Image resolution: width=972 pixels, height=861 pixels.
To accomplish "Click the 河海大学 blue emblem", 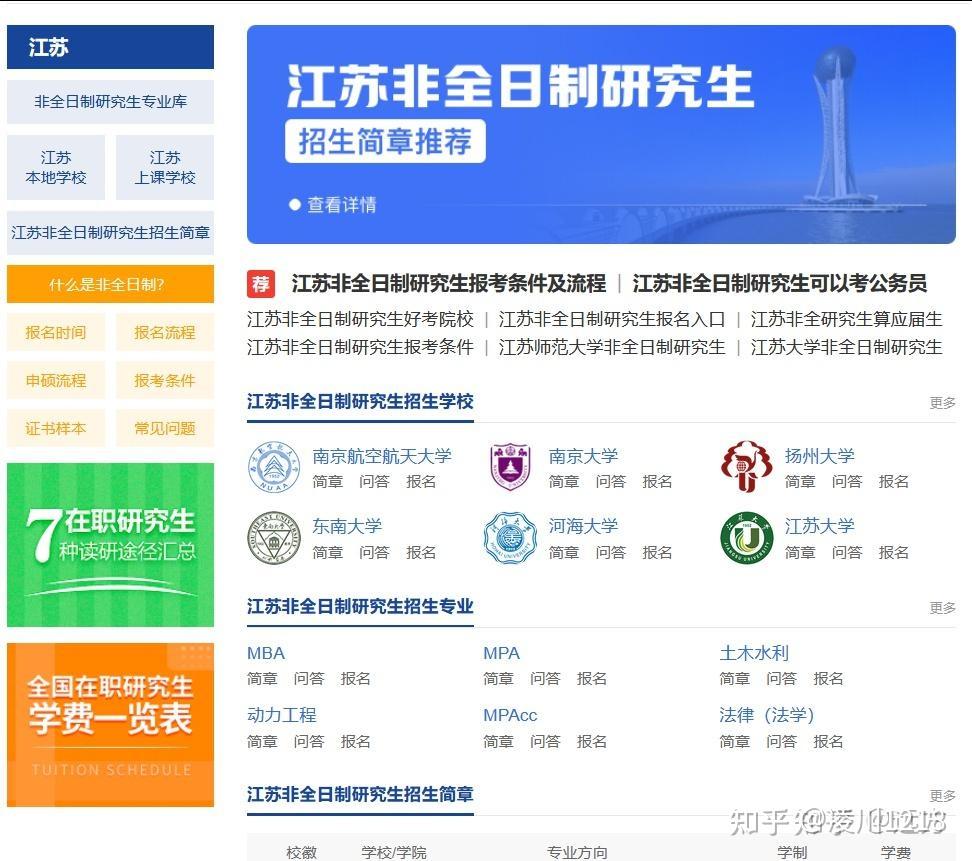I will click(510, 537).
